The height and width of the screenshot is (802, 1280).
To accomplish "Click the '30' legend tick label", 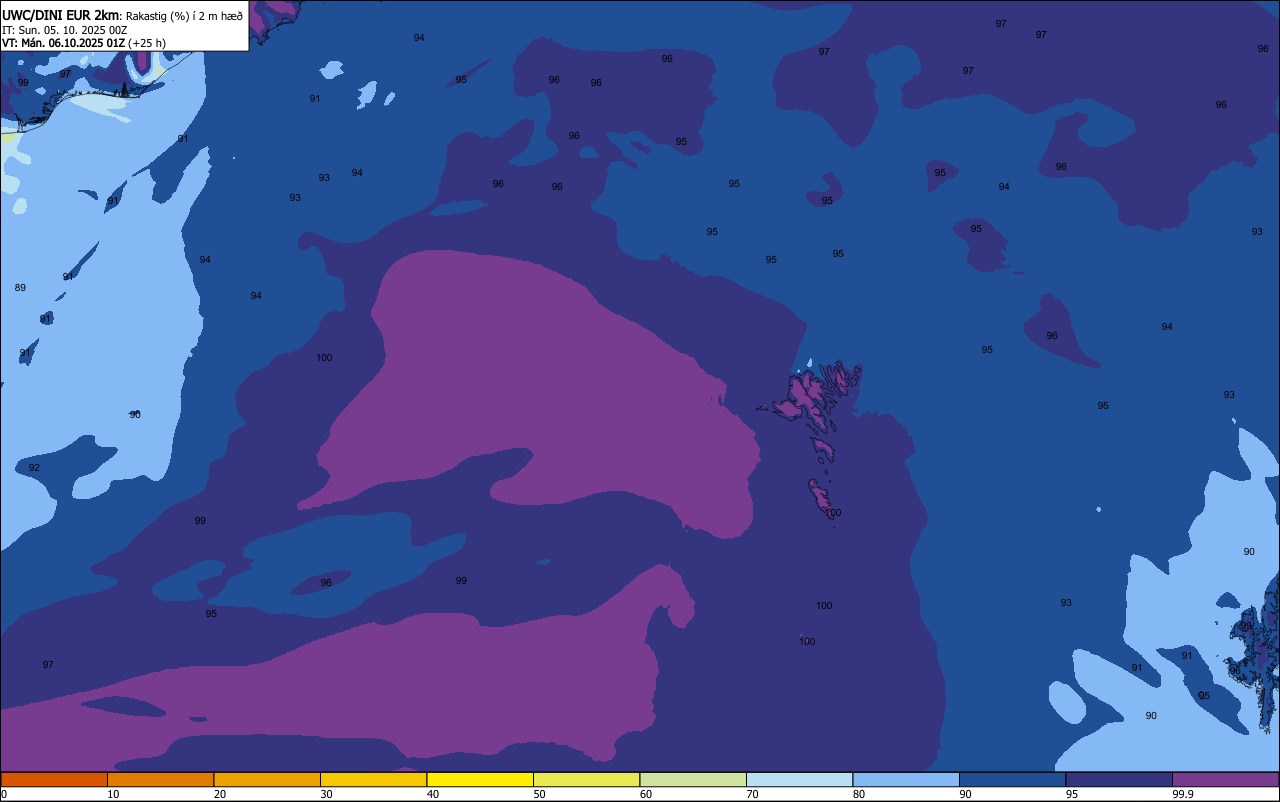I will [x=326, y=794].
